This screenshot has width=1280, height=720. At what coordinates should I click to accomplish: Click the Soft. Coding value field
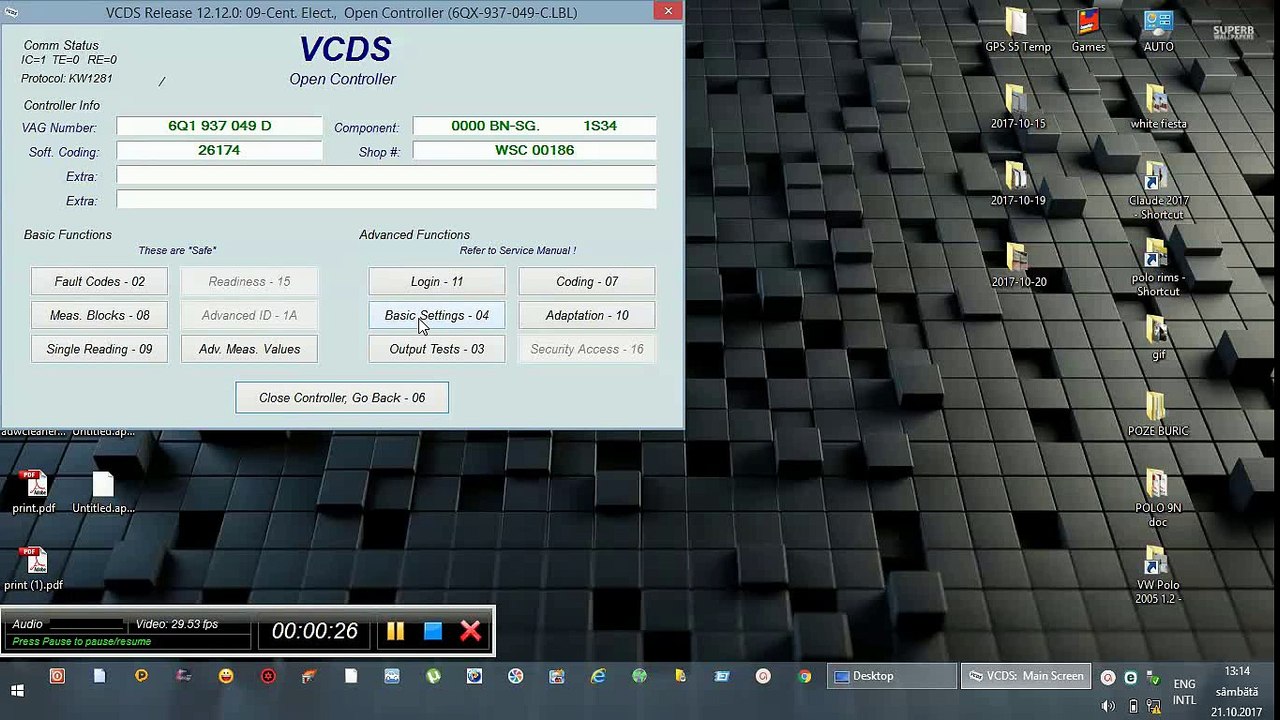pos(219,150)
